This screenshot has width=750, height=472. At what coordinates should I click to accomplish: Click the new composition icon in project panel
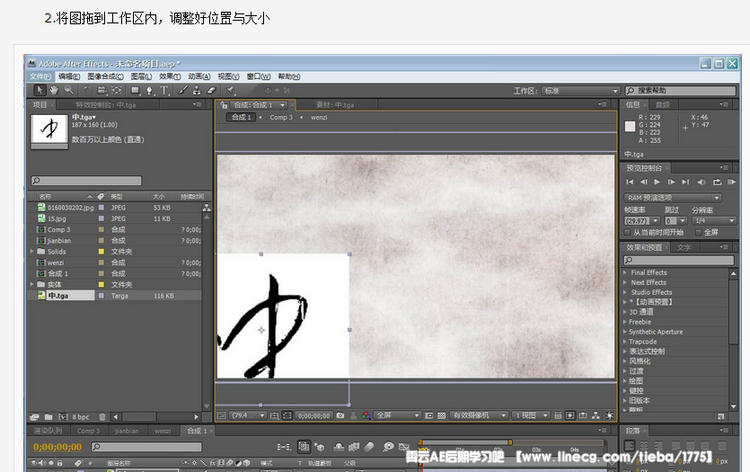[63, 417]
